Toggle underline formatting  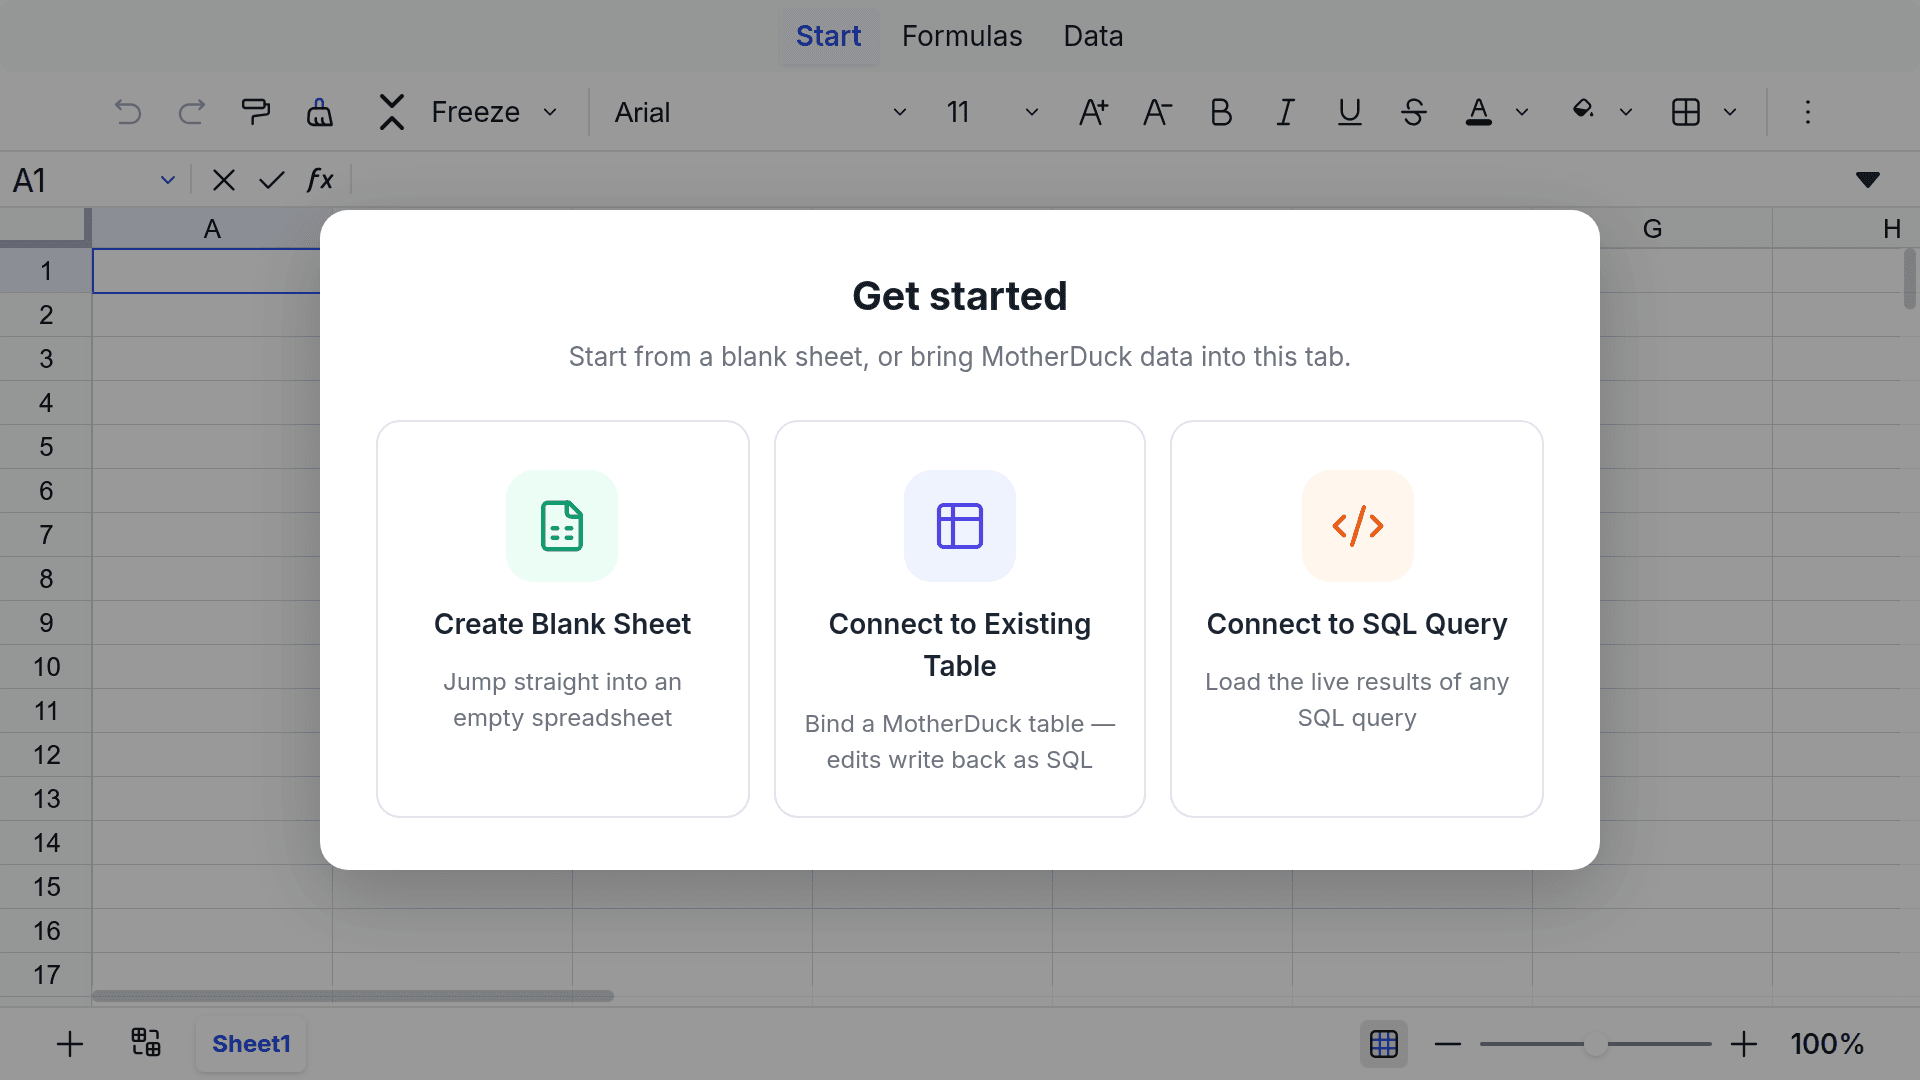[1350, 112]
